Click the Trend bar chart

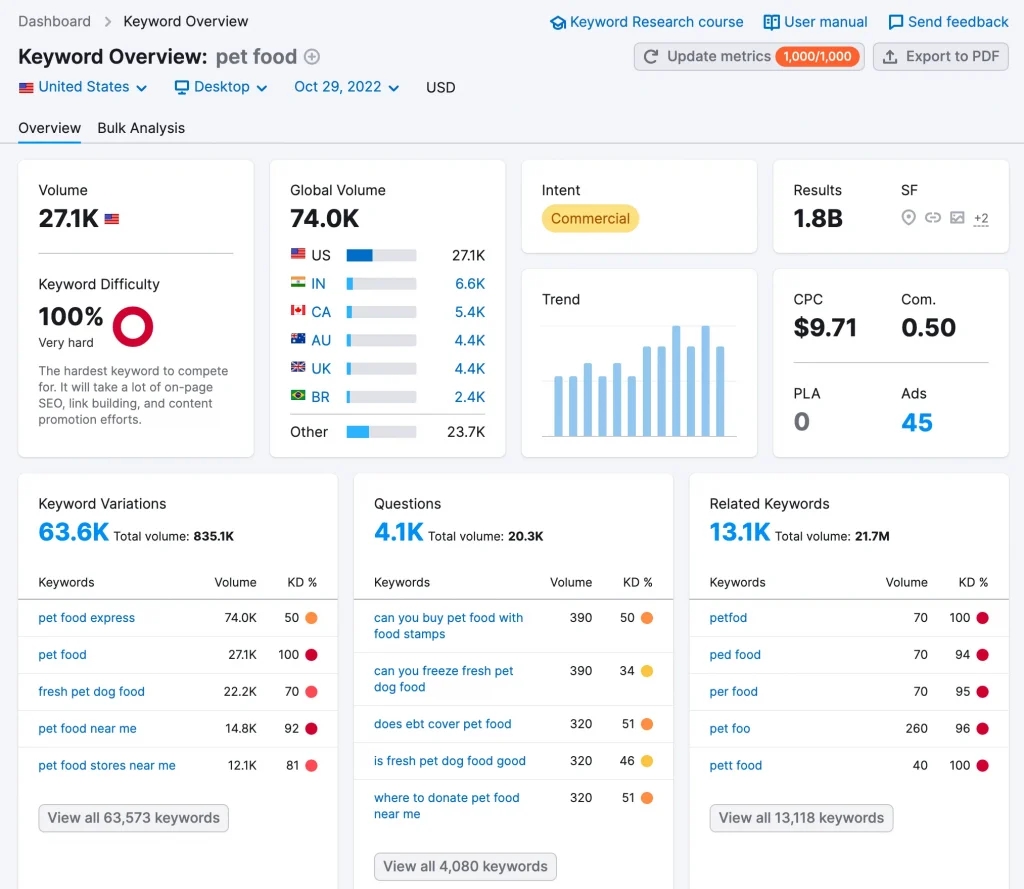click(639, 381)
